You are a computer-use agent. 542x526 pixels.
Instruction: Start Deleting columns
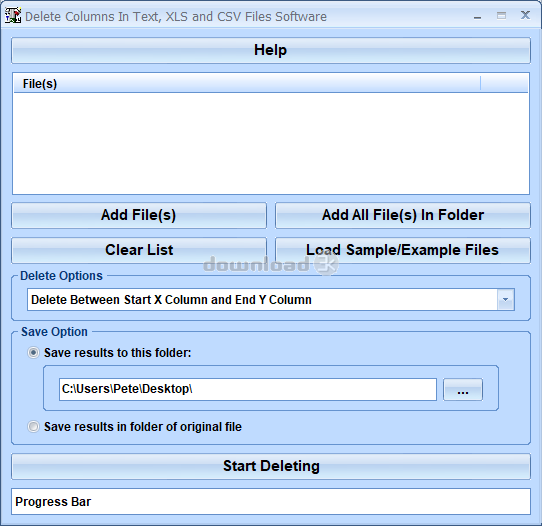pyautogui.click(x=271, y=466)
